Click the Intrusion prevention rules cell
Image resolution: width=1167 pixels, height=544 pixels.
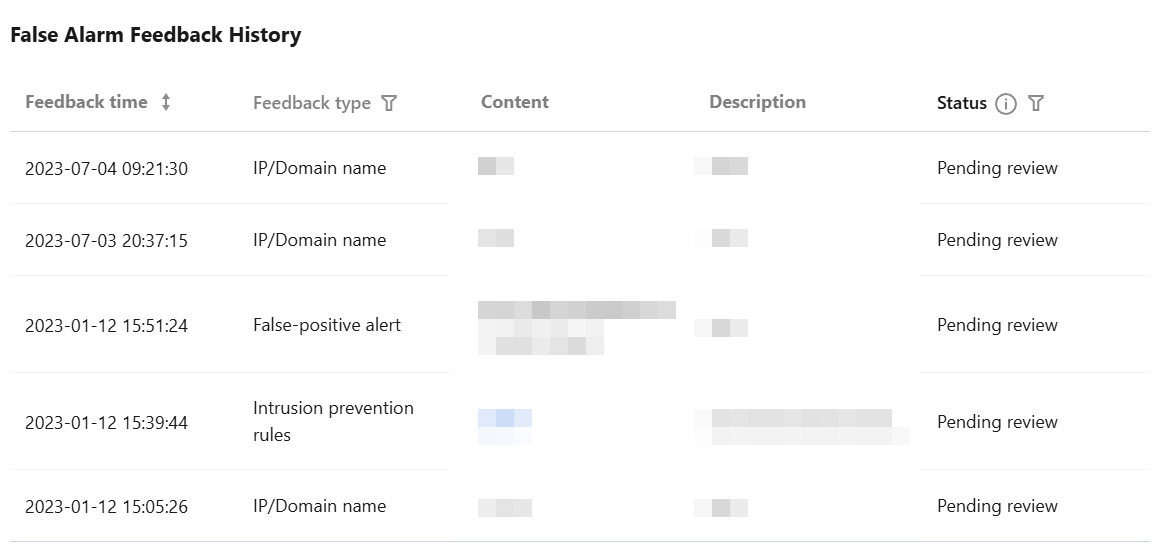coord(332,421)
